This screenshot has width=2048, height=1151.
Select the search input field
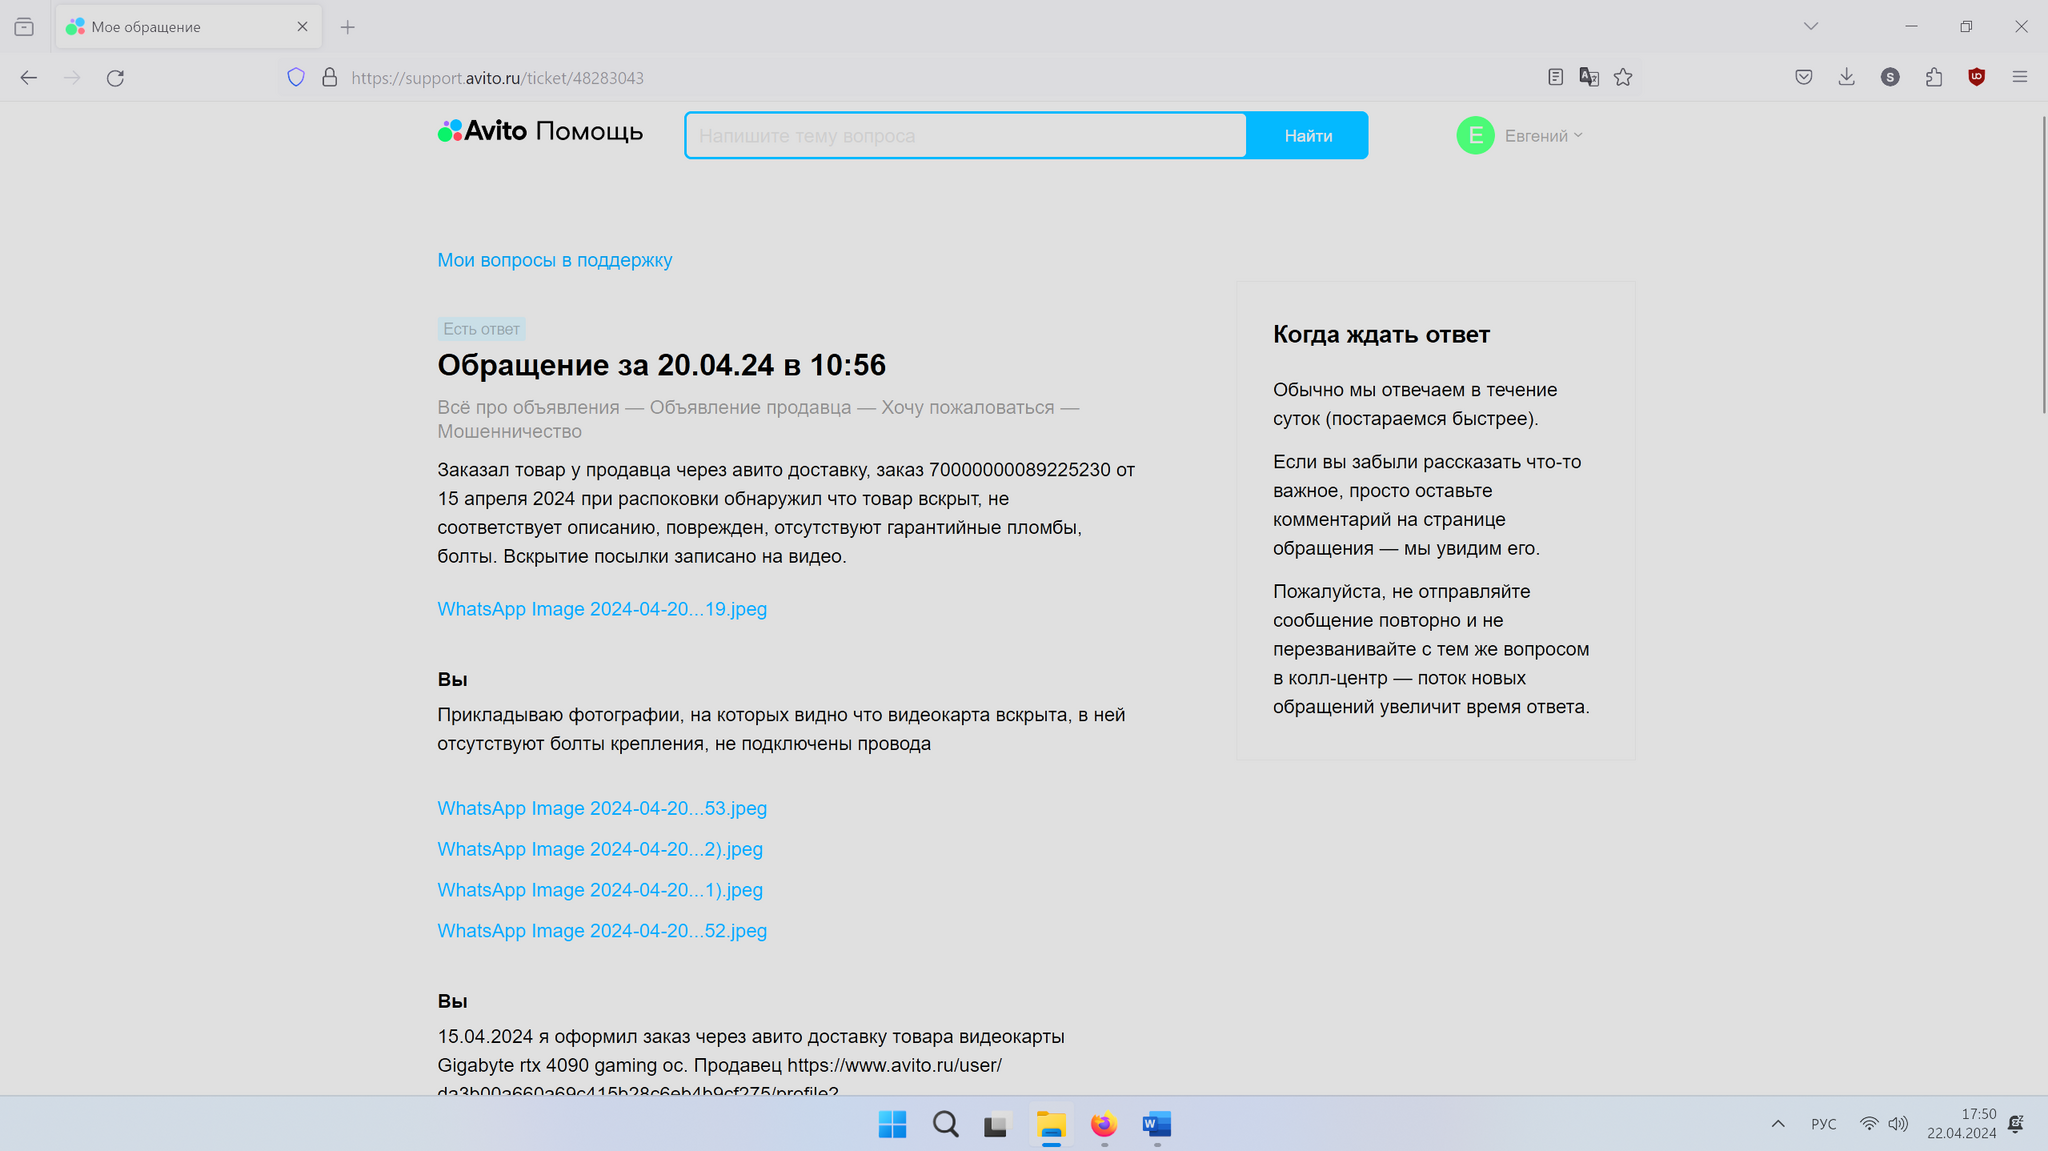click(x=966, y=134)
